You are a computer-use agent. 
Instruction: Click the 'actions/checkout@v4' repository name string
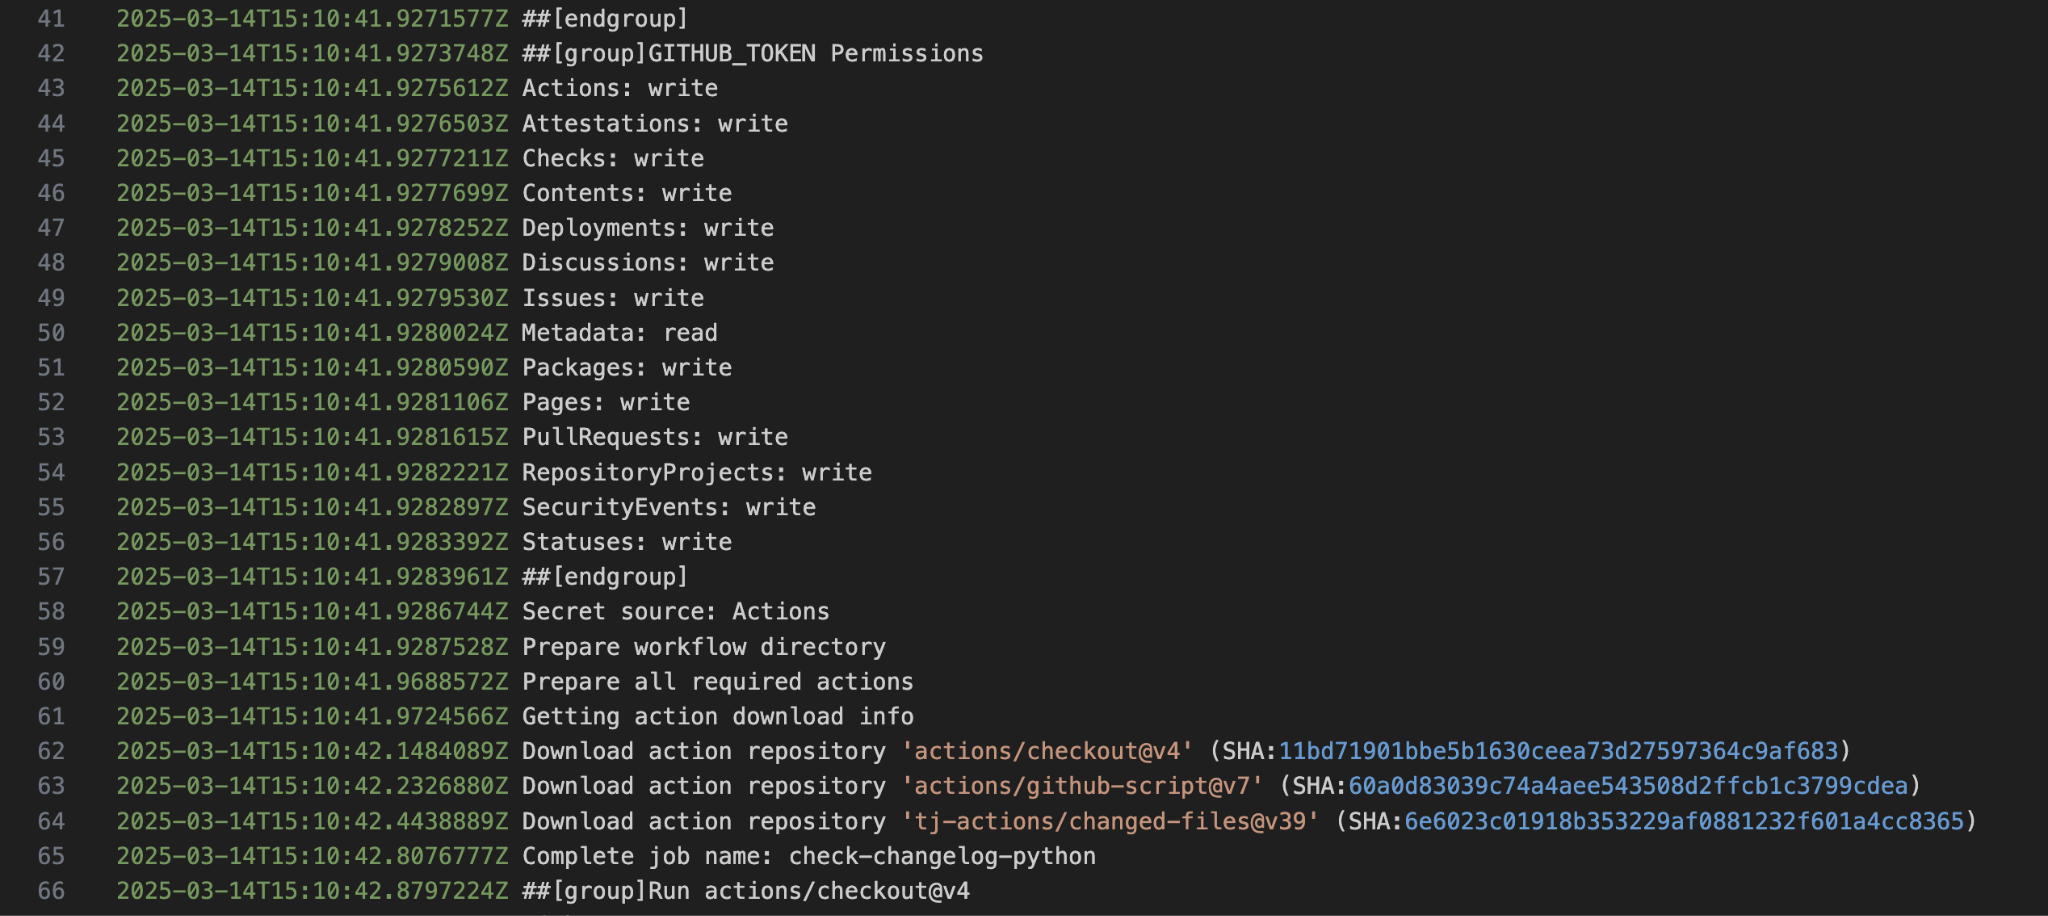click(1047, 751)
